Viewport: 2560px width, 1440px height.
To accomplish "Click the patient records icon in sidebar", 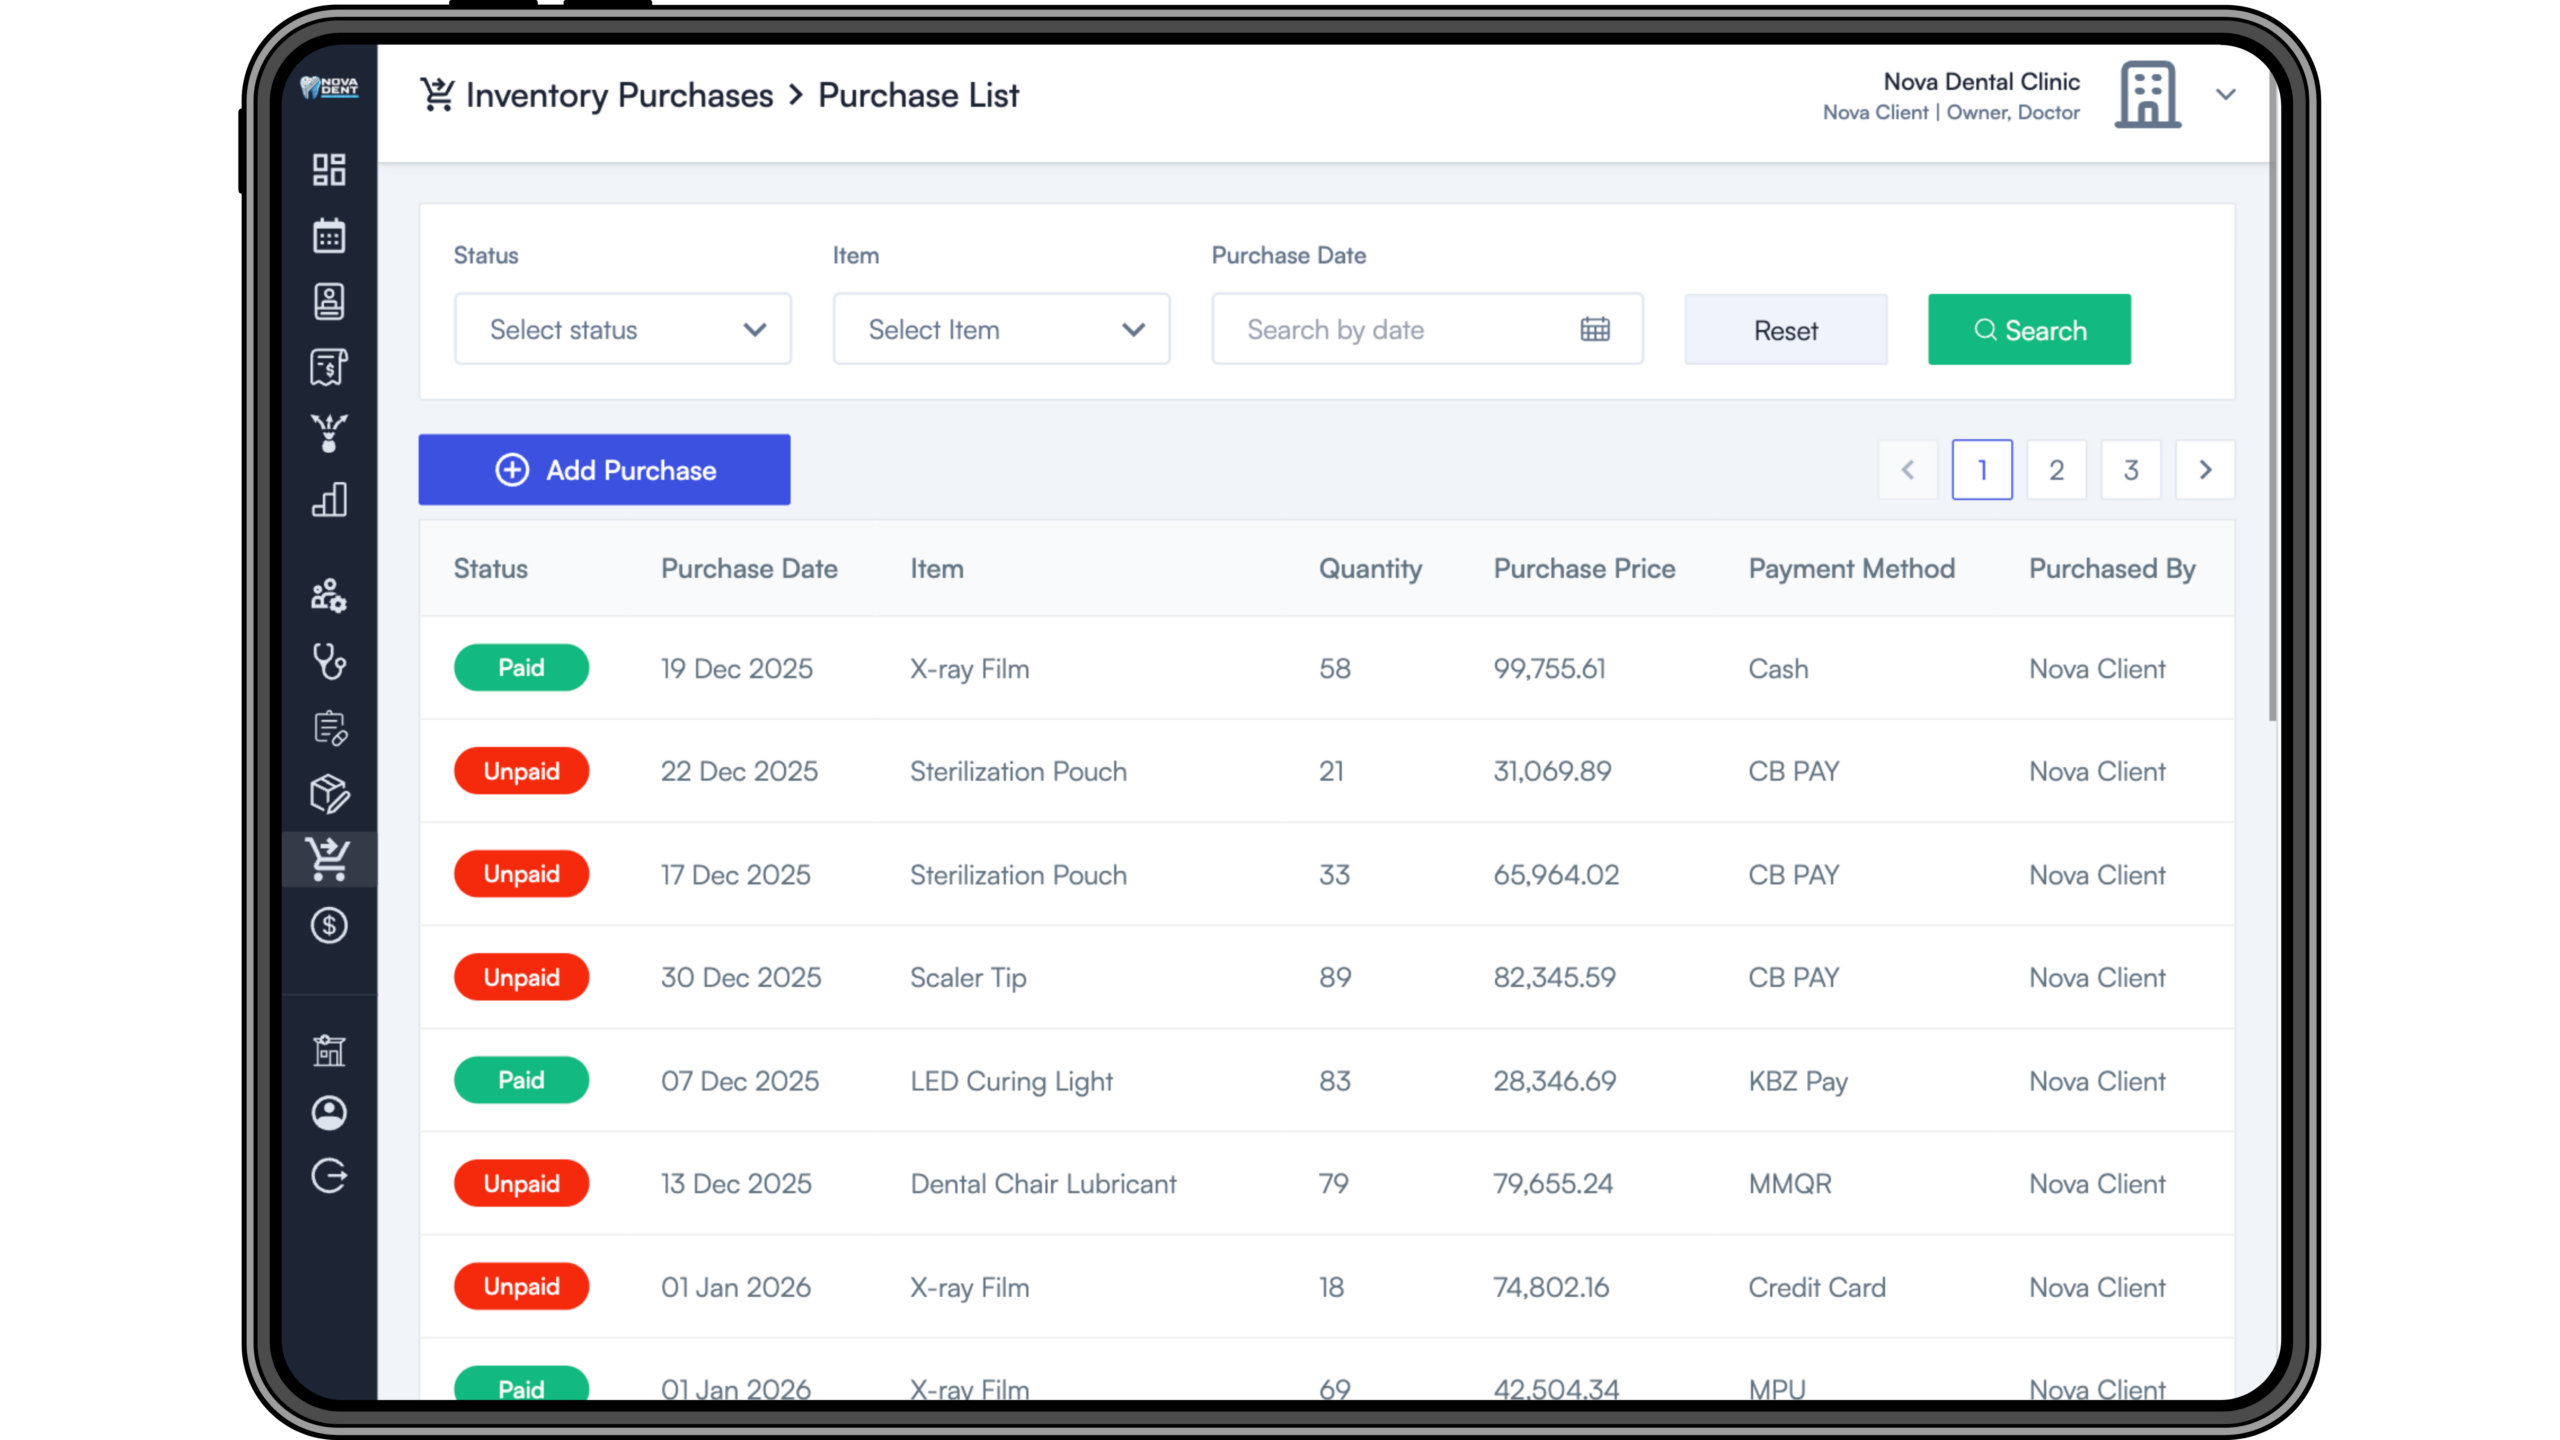I will (329, 301).
